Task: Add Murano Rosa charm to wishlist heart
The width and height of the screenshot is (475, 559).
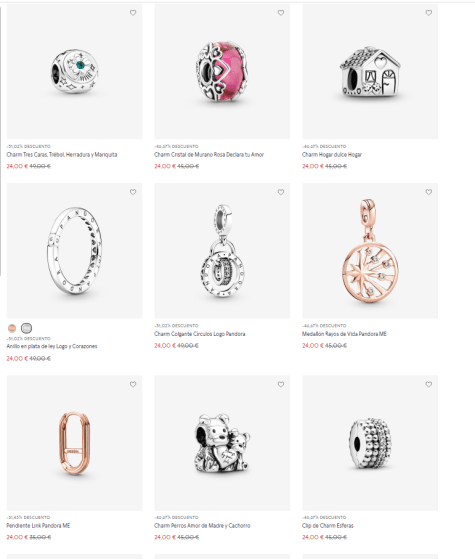Action: (281, 13)
